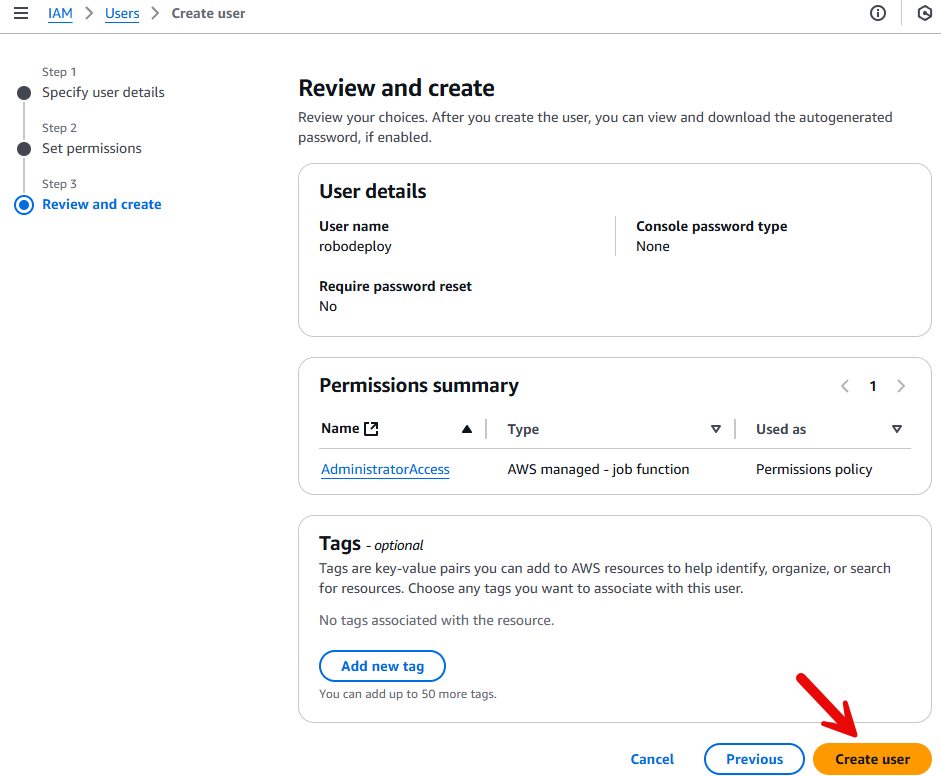Sort the Used as column dropdown arrow

click(896, 429)
